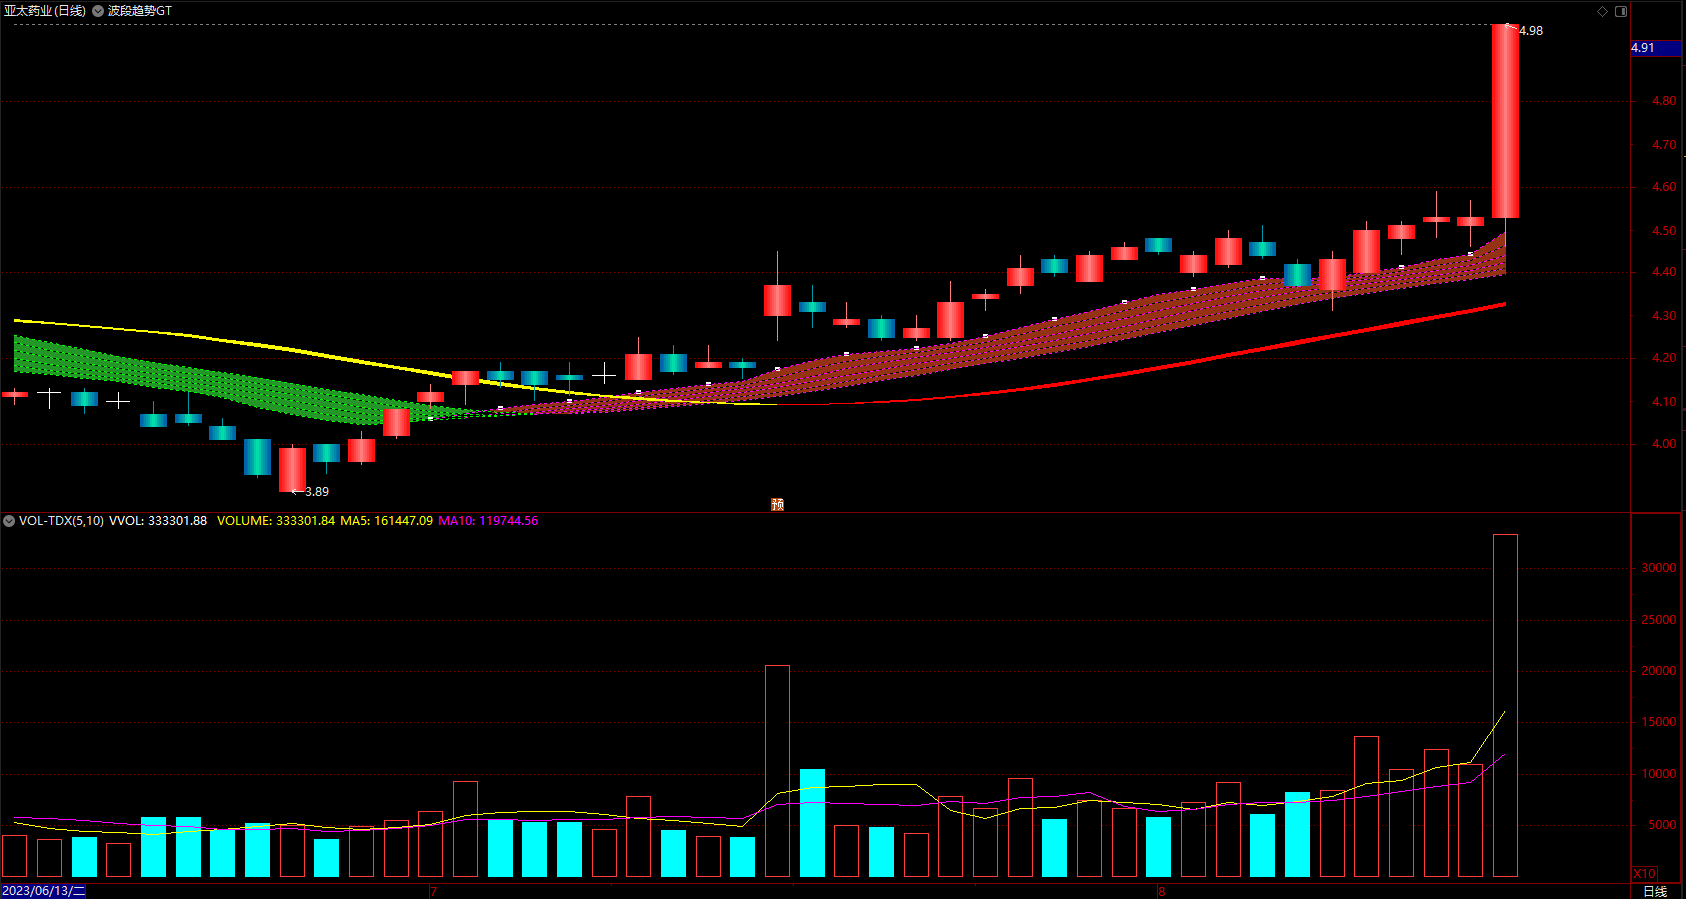Click the 4.98 high price label

(1531, 31)
